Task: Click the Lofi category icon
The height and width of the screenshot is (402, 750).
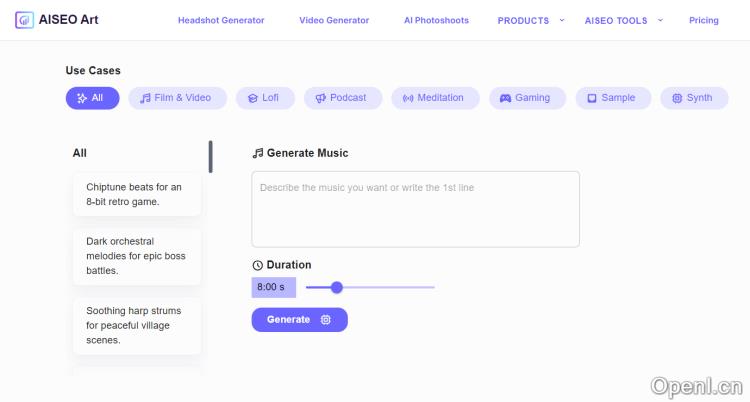Action: [253, 98]
